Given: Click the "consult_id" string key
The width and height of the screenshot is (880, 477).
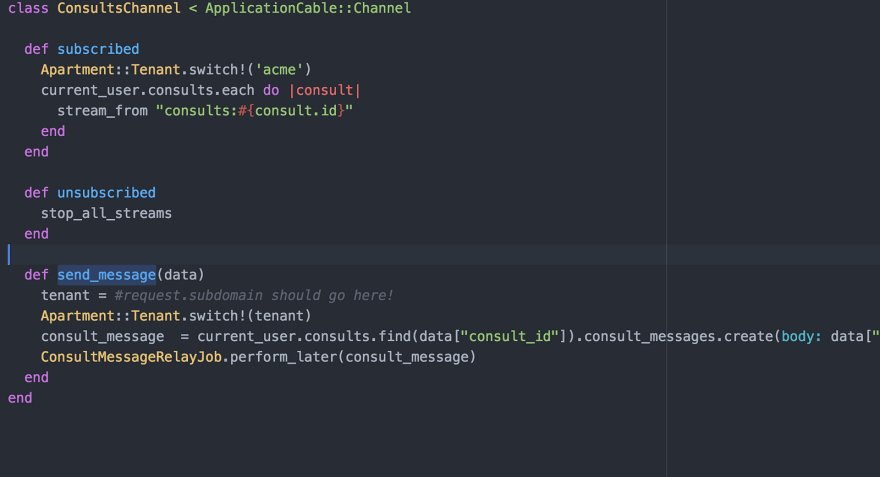Looking at the screenshot, I should tap(510, 337).
